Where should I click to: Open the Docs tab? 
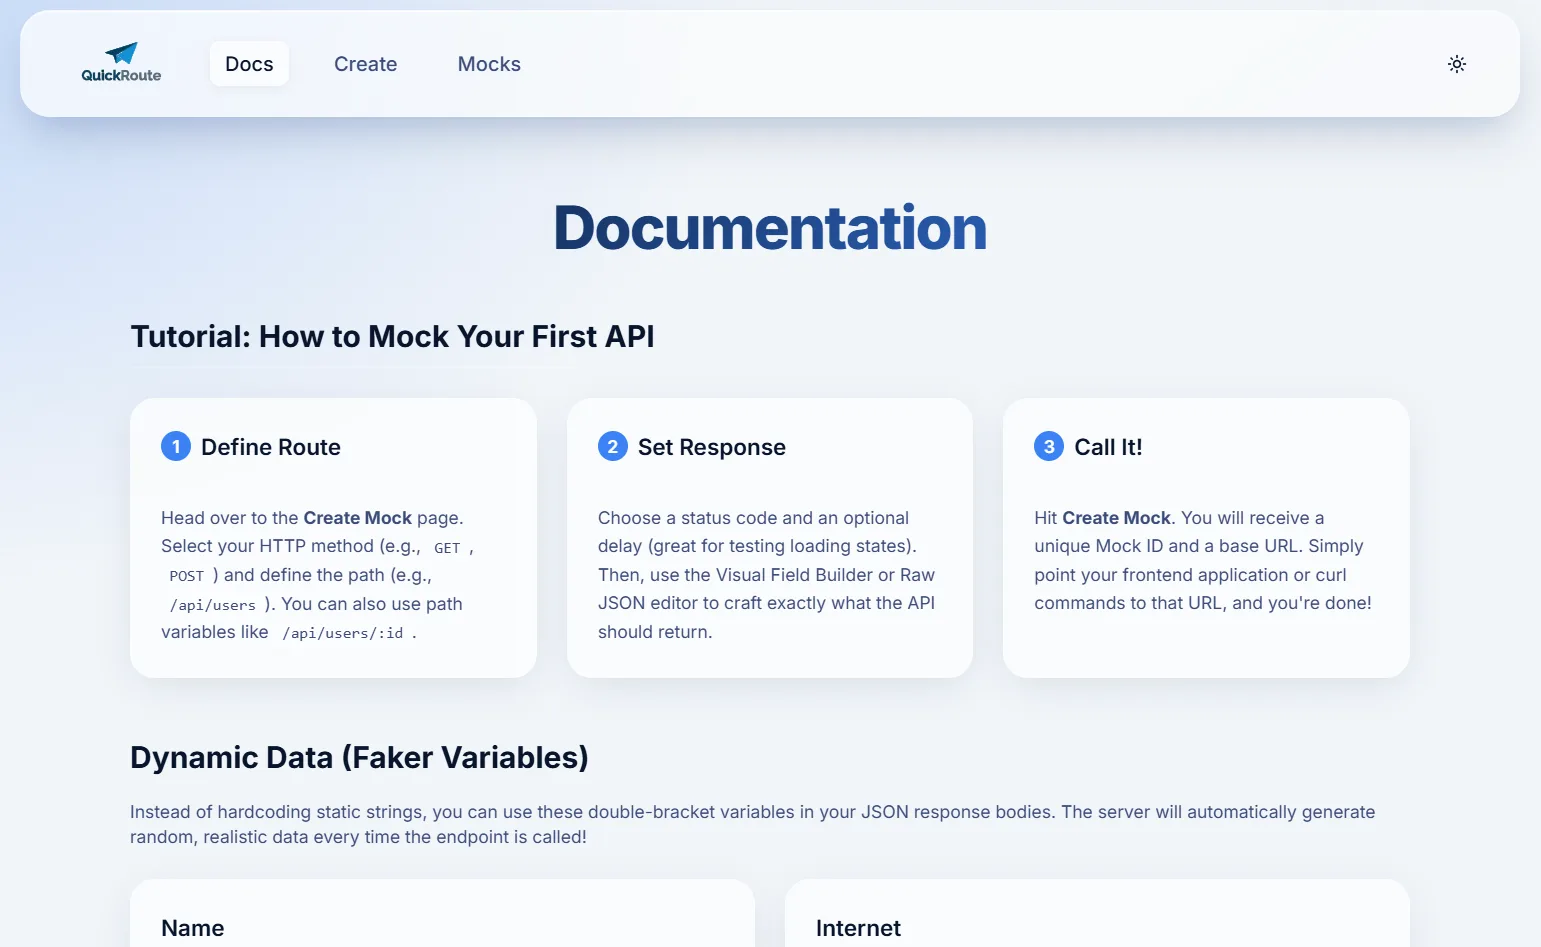coord(249,64)
